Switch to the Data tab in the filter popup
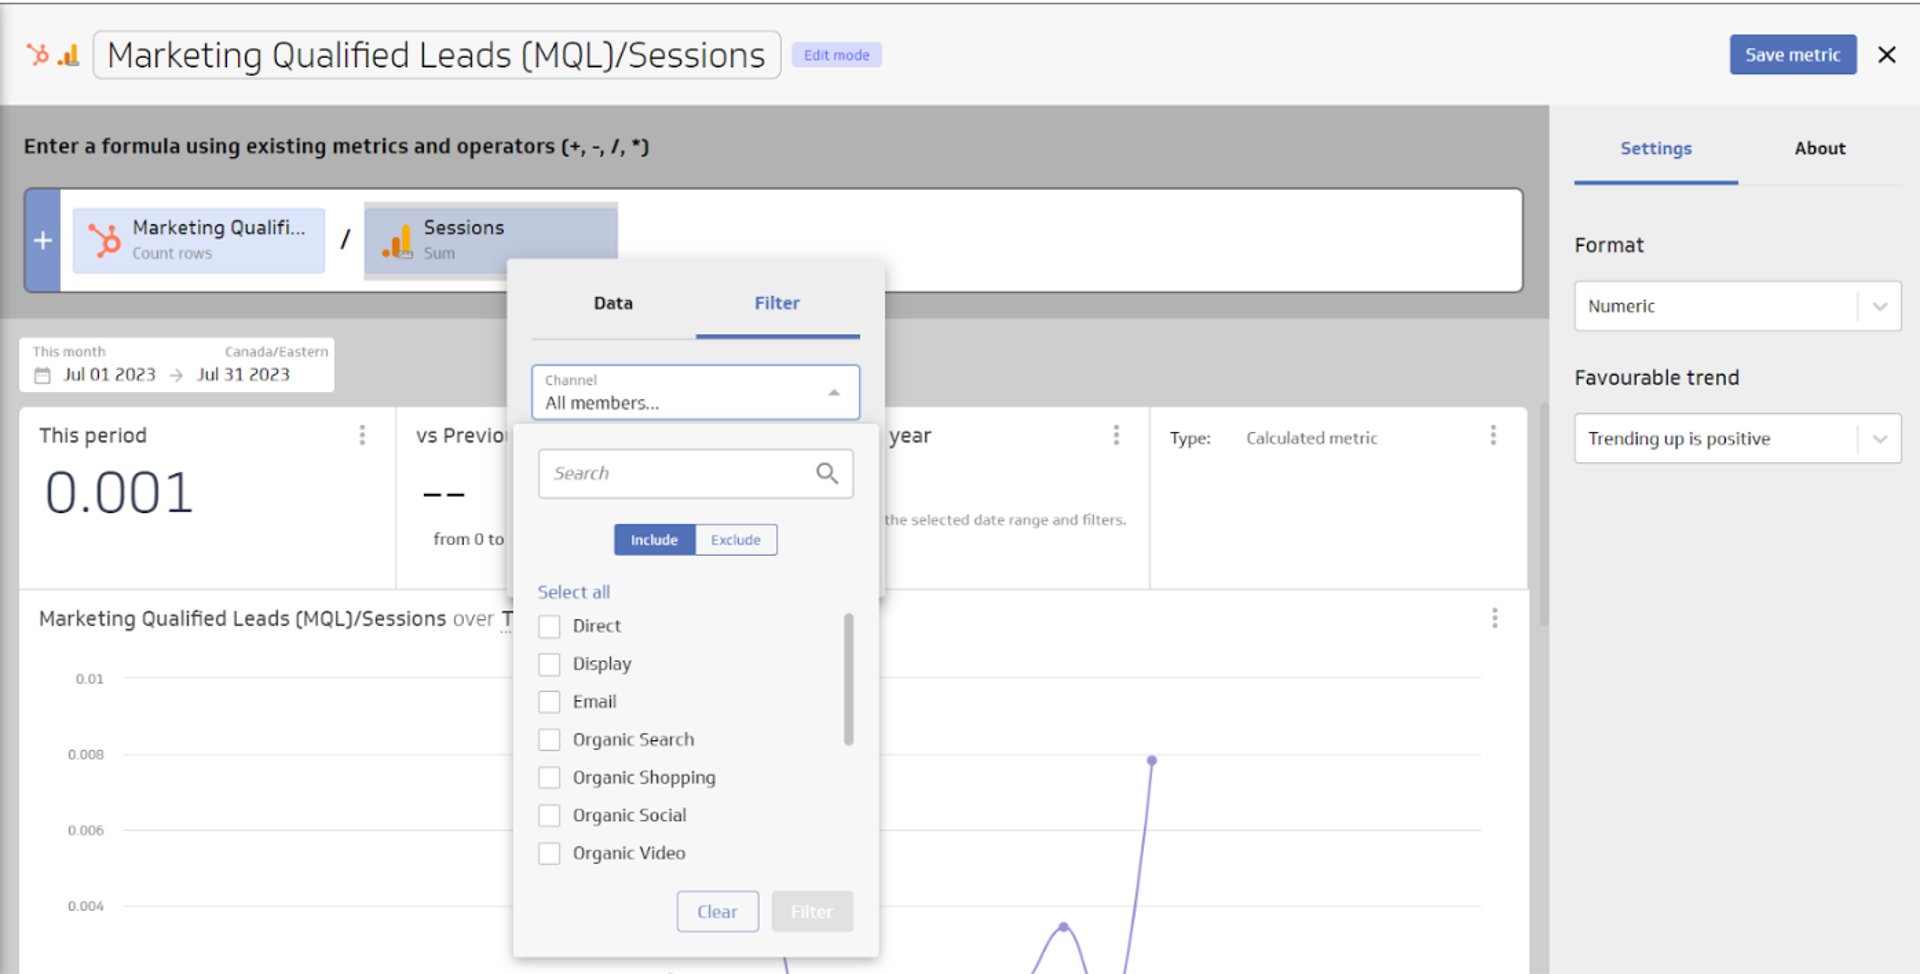Viewport: 1920px width, 974px height. (612, 303)
